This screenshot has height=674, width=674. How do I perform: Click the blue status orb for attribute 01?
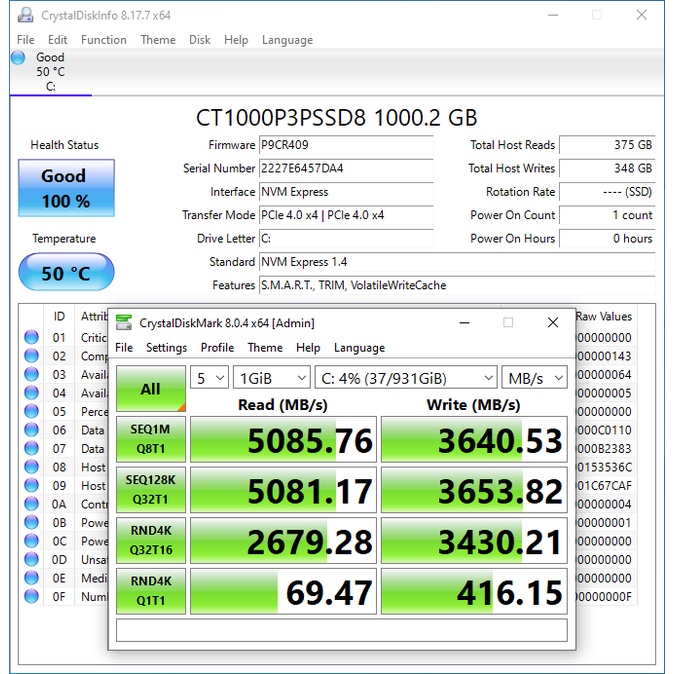(31, 337)
